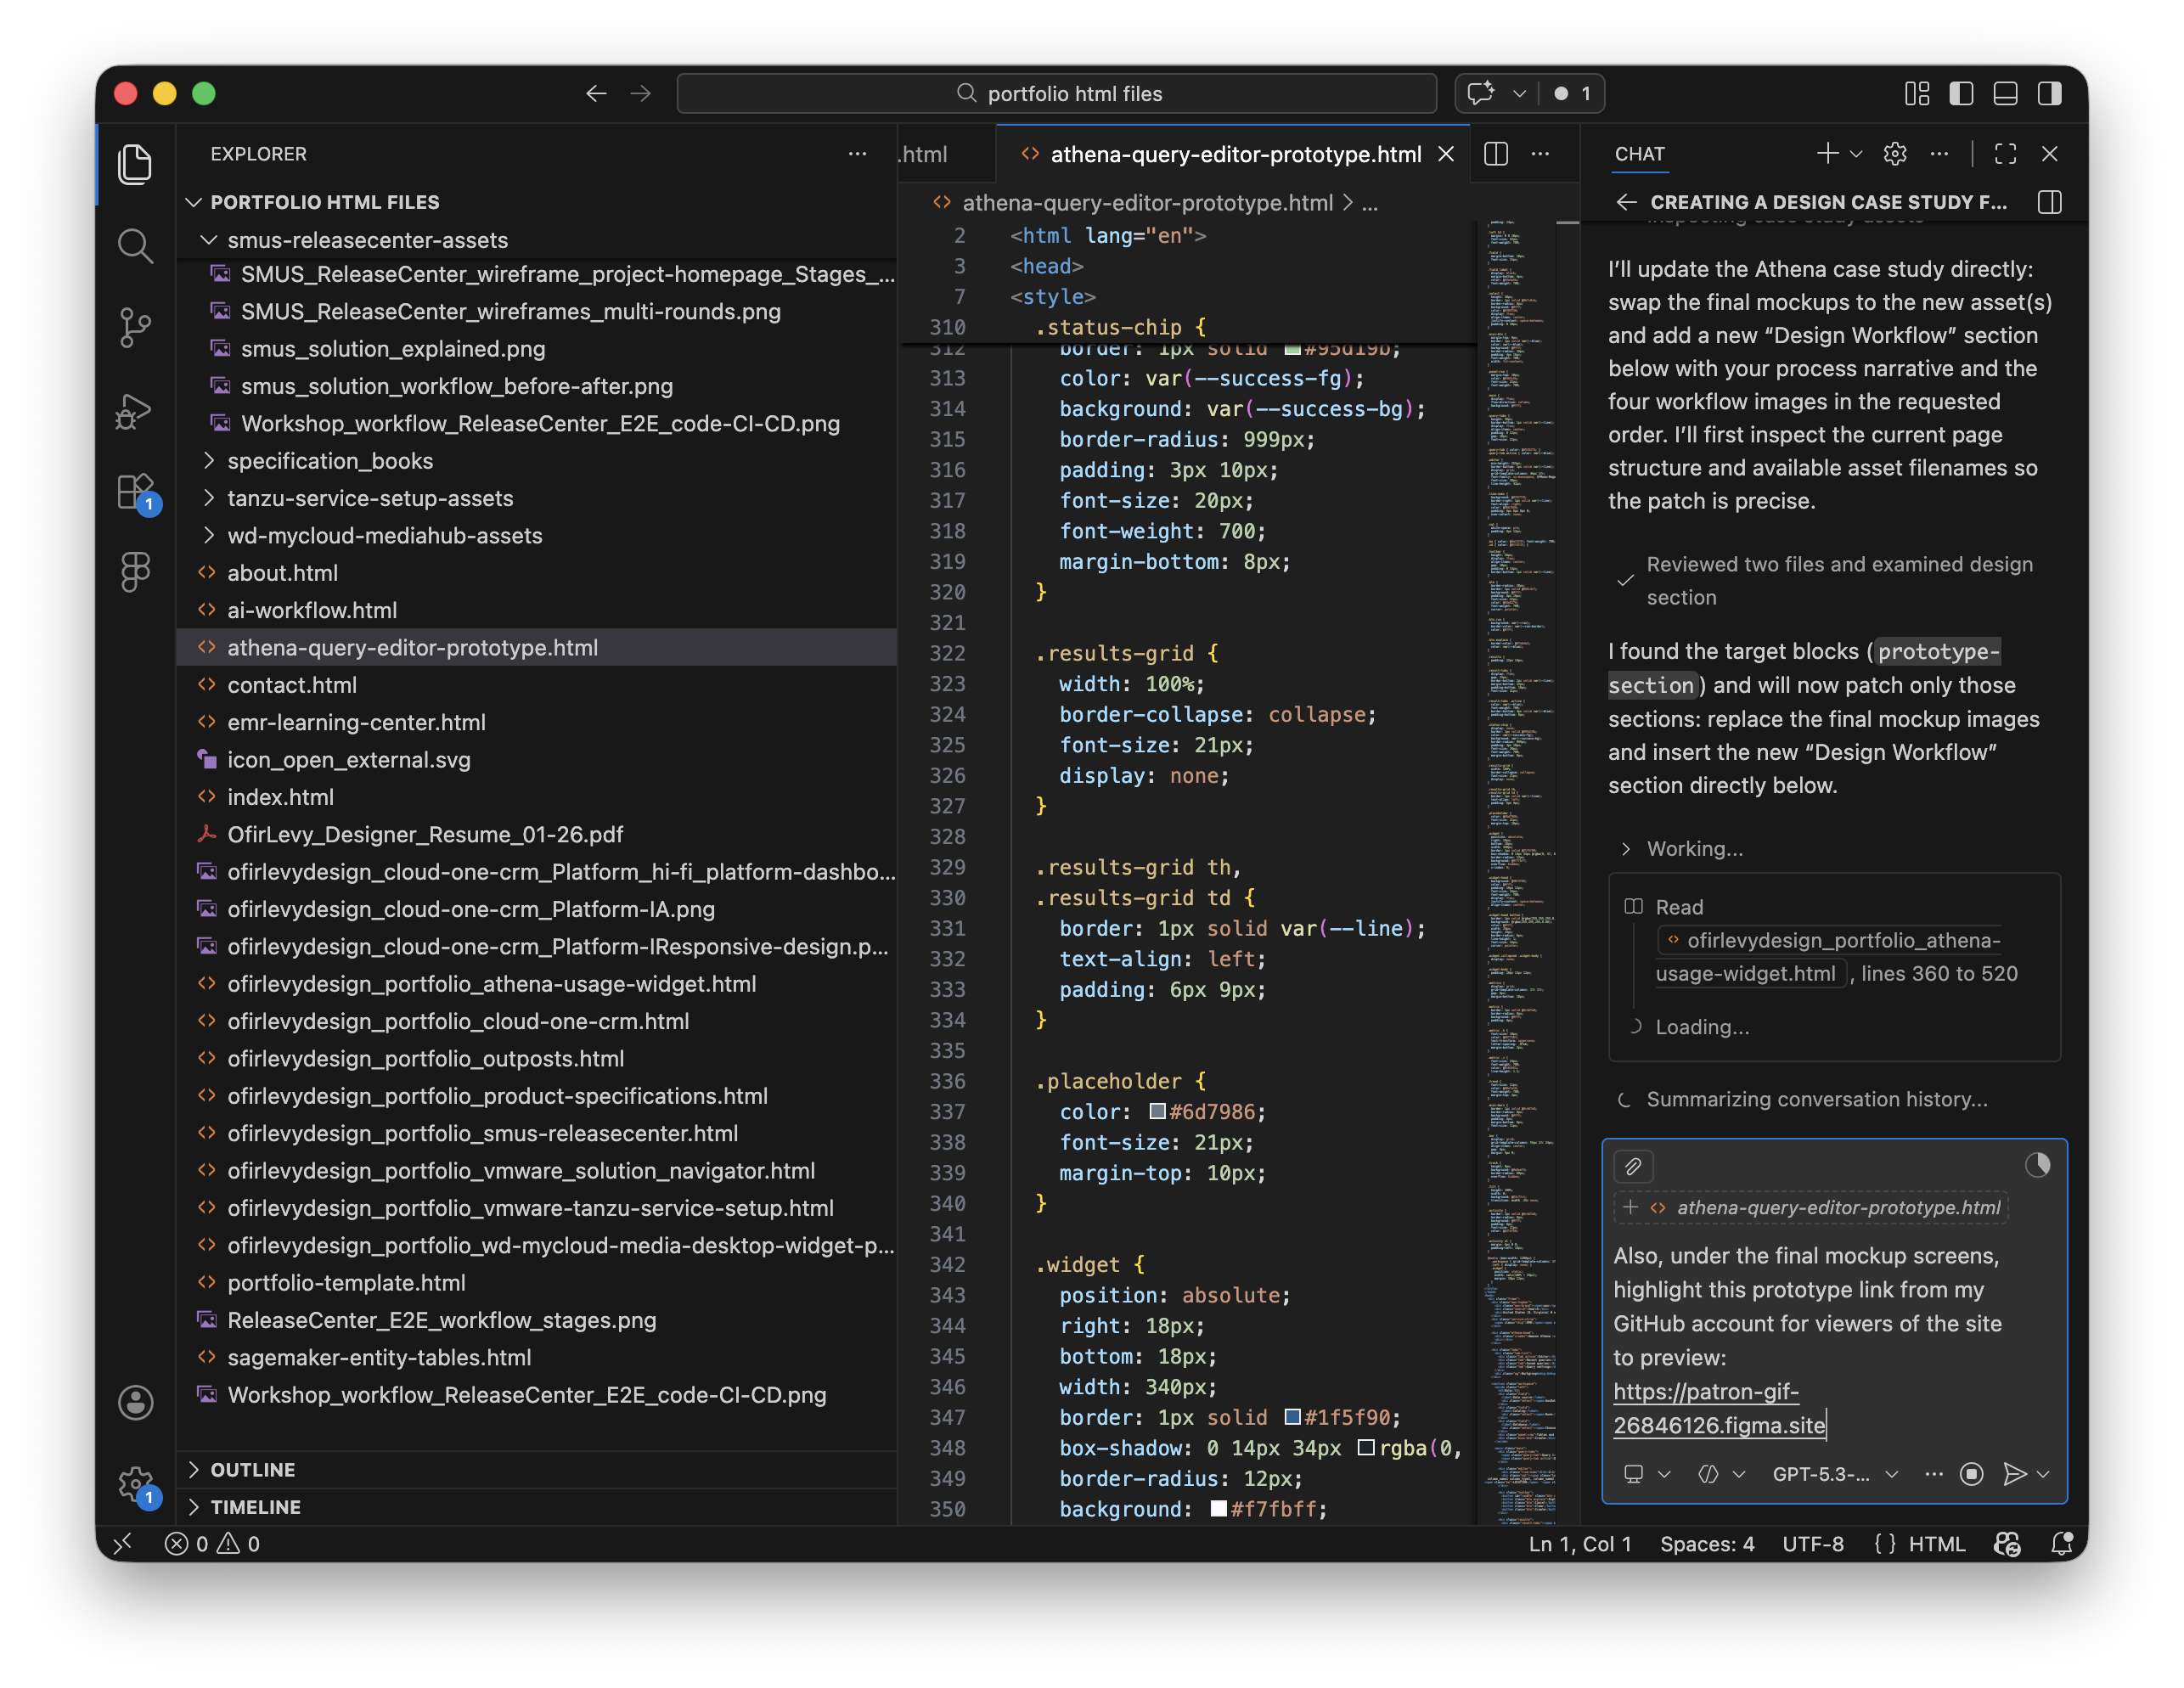
Task: Open the Search view in the sidebar
Action: coord(136,246)
